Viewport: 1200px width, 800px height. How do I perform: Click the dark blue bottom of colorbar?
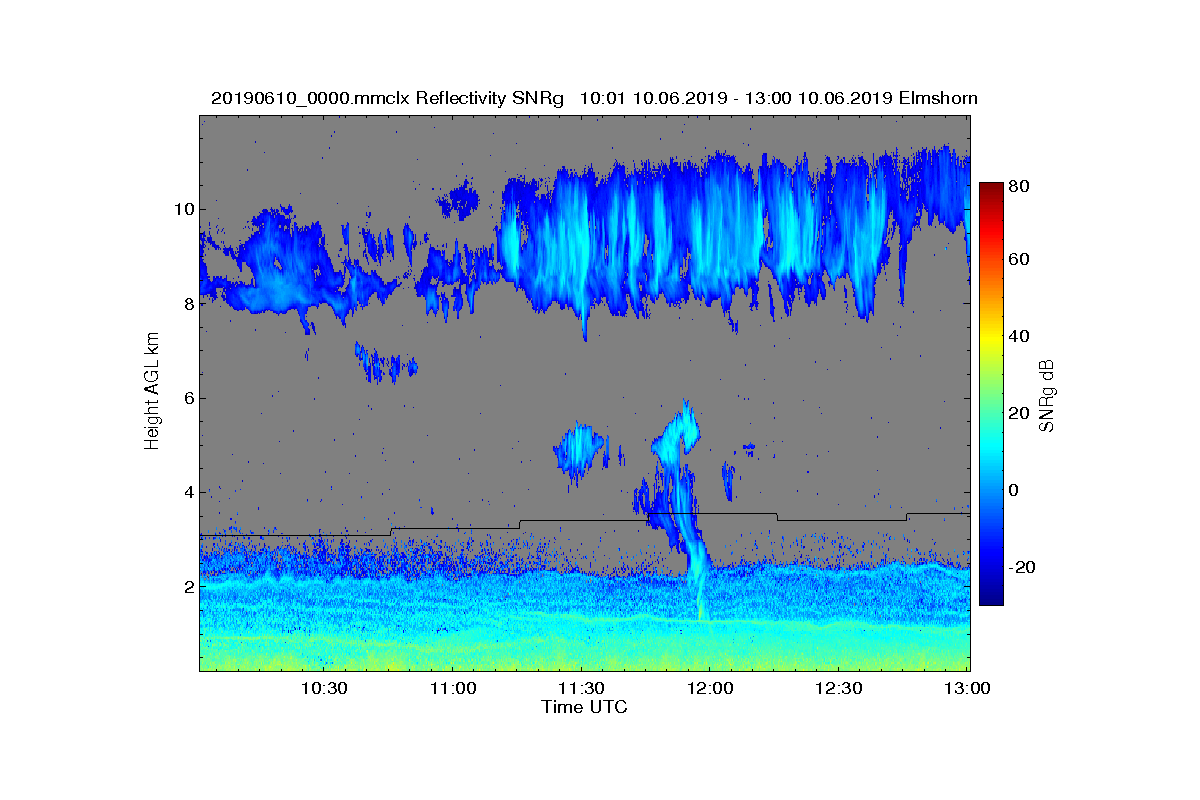(x=991, y=597)
